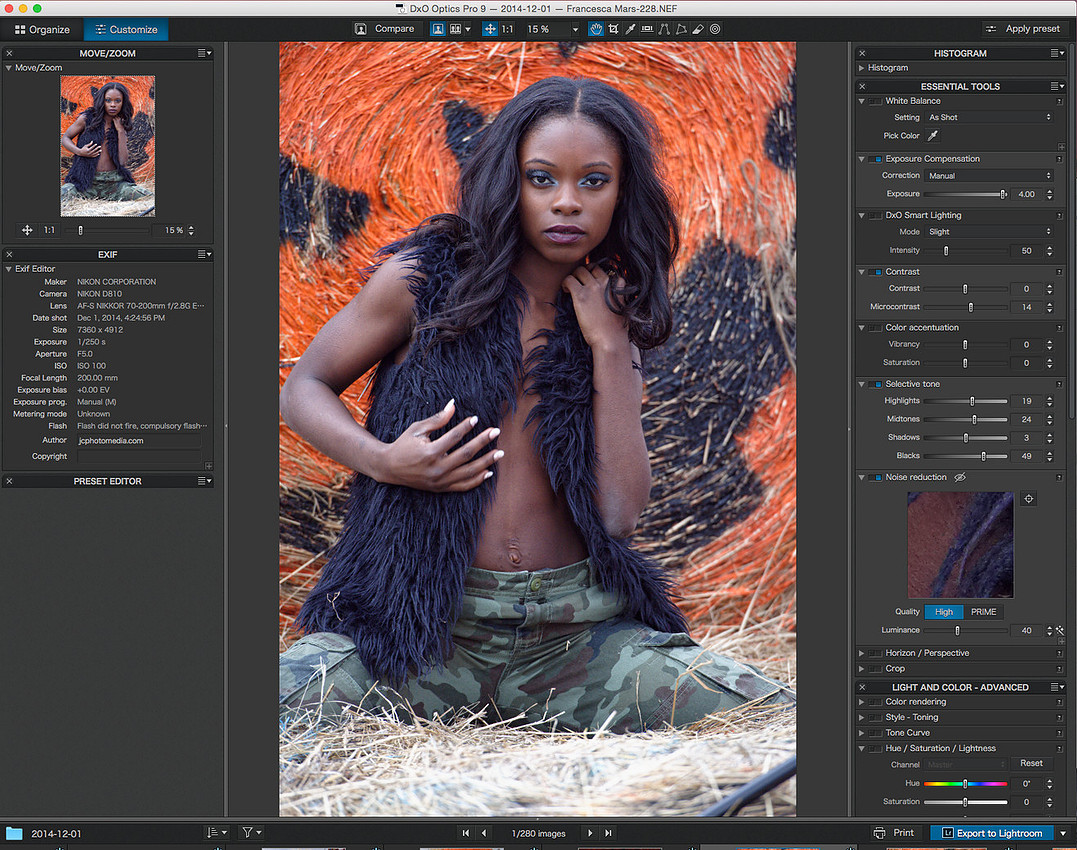The height and width of the screenshot is (850, 1077).
Task: Open the DxO Smart Lighting Mode dropdown
Action: pyautogui.click(x=989, y=232)
